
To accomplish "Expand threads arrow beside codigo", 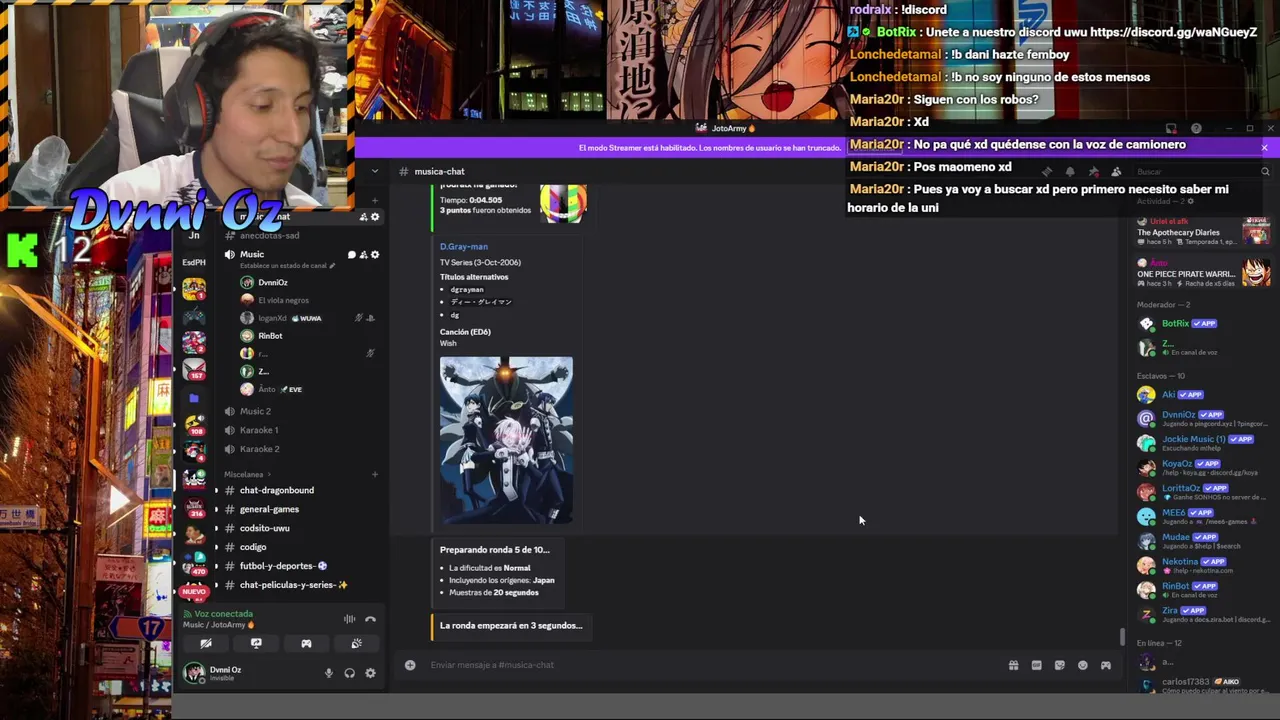I will 216,548.
